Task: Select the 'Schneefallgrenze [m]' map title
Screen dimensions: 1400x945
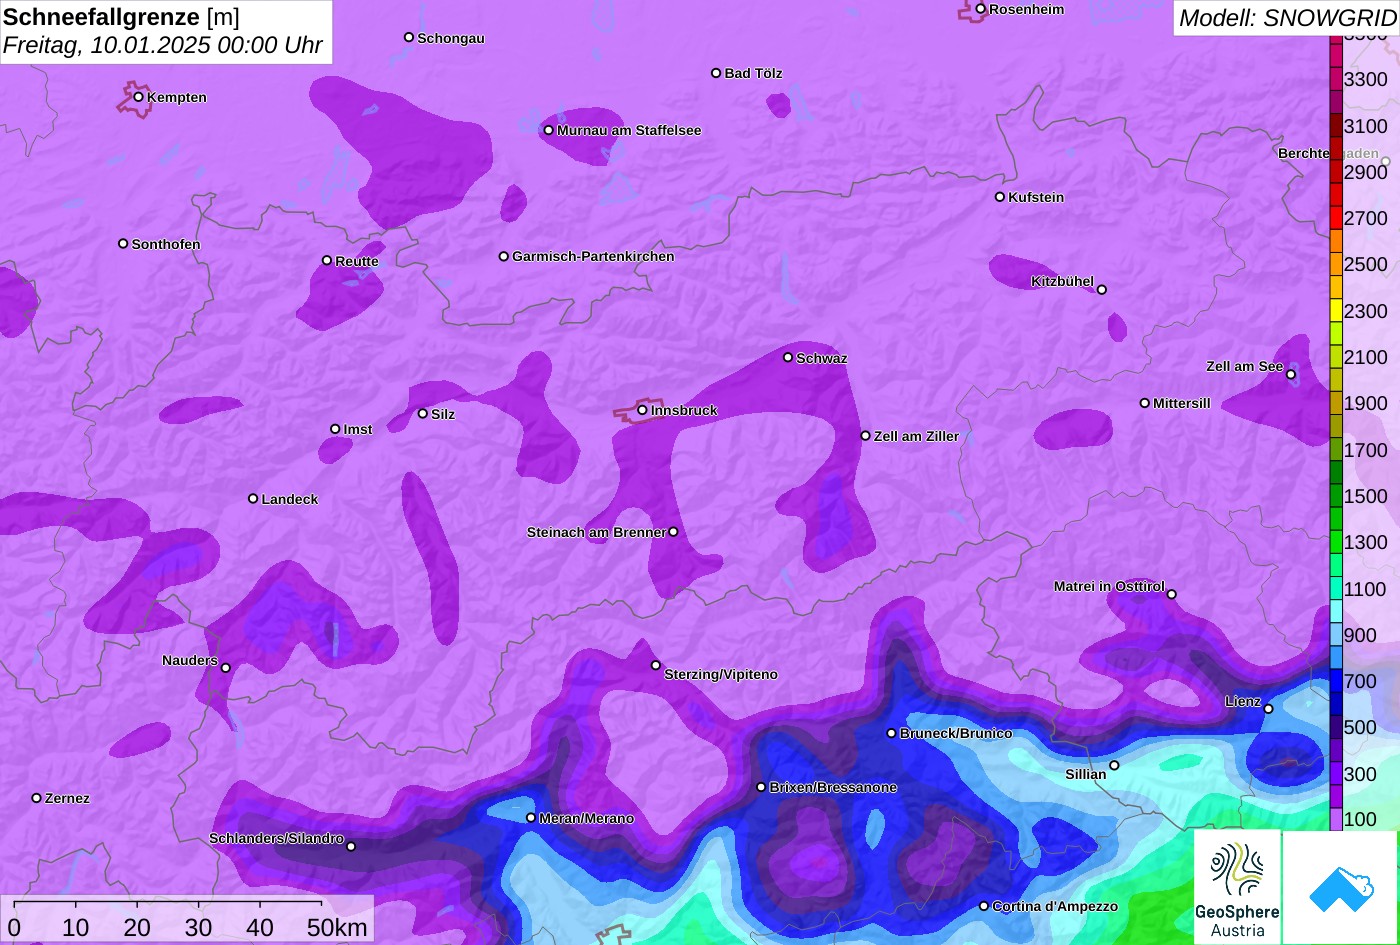Action: click(122, 17)
